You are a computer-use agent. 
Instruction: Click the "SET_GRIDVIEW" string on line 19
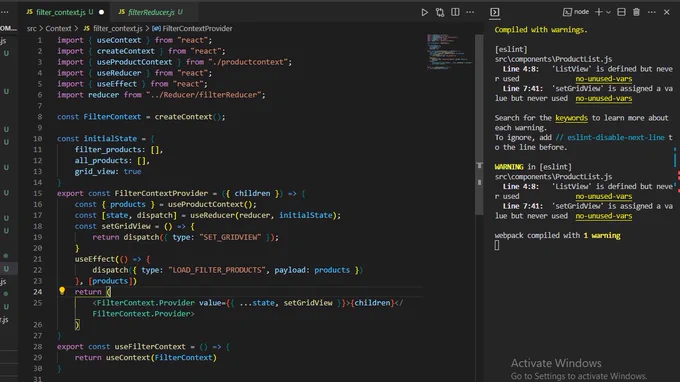(x=230, y=237)
